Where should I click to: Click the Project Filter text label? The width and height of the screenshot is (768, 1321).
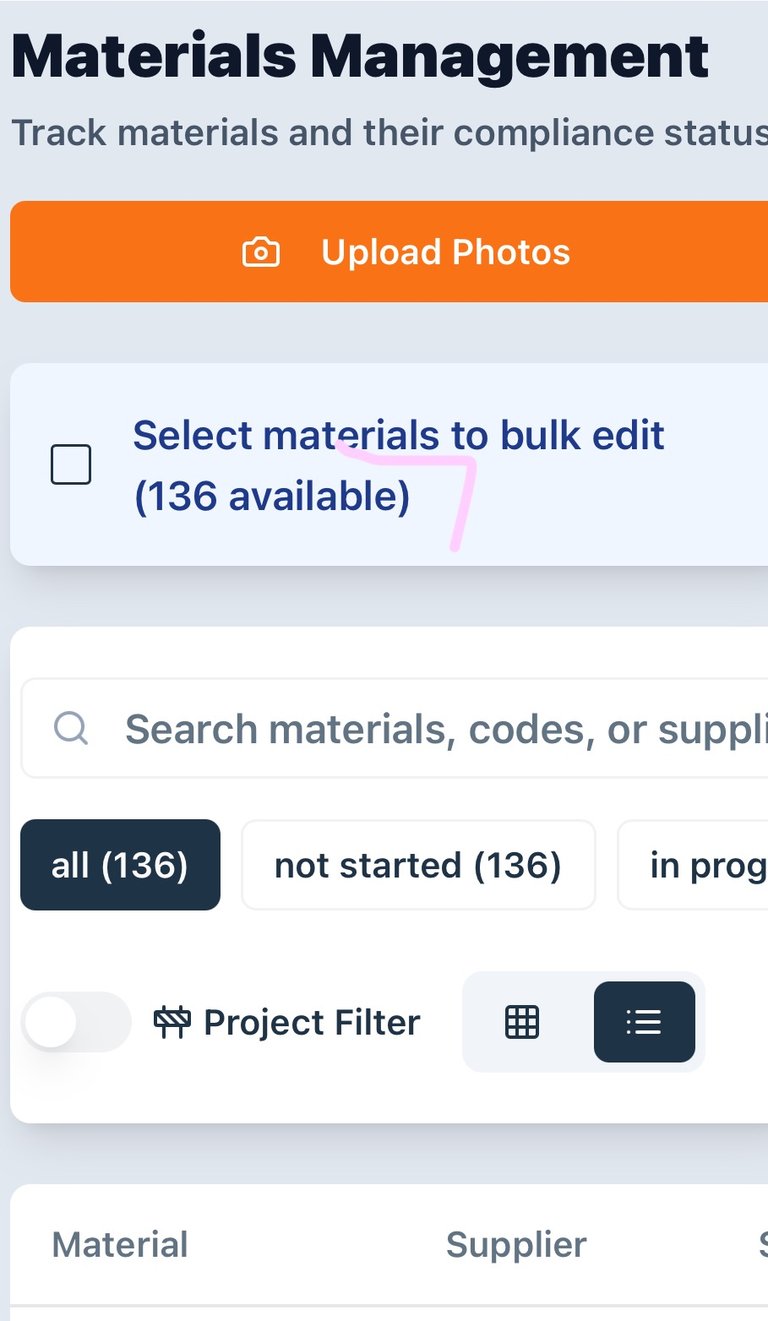pyautogui.click(x=311, y=1022)
